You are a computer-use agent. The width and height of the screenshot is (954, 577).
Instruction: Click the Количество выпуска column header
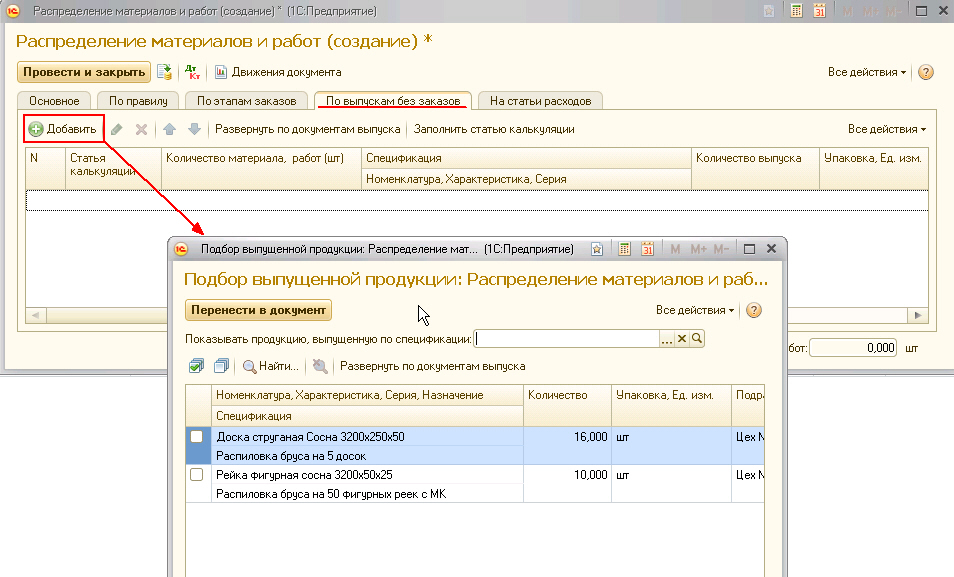point(756,168)
